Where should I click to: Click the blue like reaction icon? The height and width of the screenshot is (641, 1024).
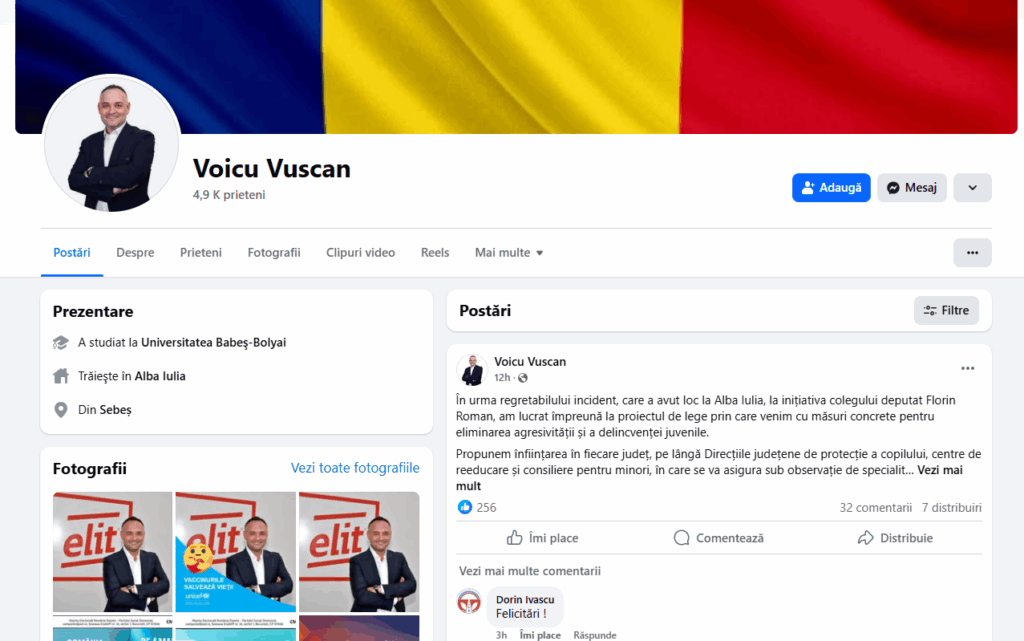[464, 507]
